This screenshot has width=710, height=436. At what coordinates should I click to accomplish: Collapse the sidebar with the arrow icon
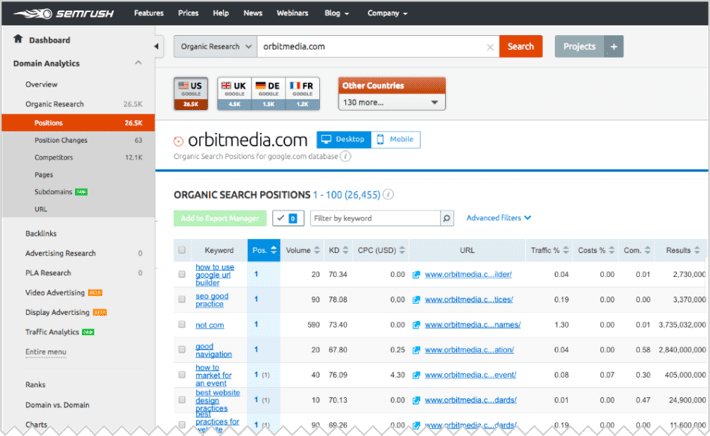coord(156,46)
